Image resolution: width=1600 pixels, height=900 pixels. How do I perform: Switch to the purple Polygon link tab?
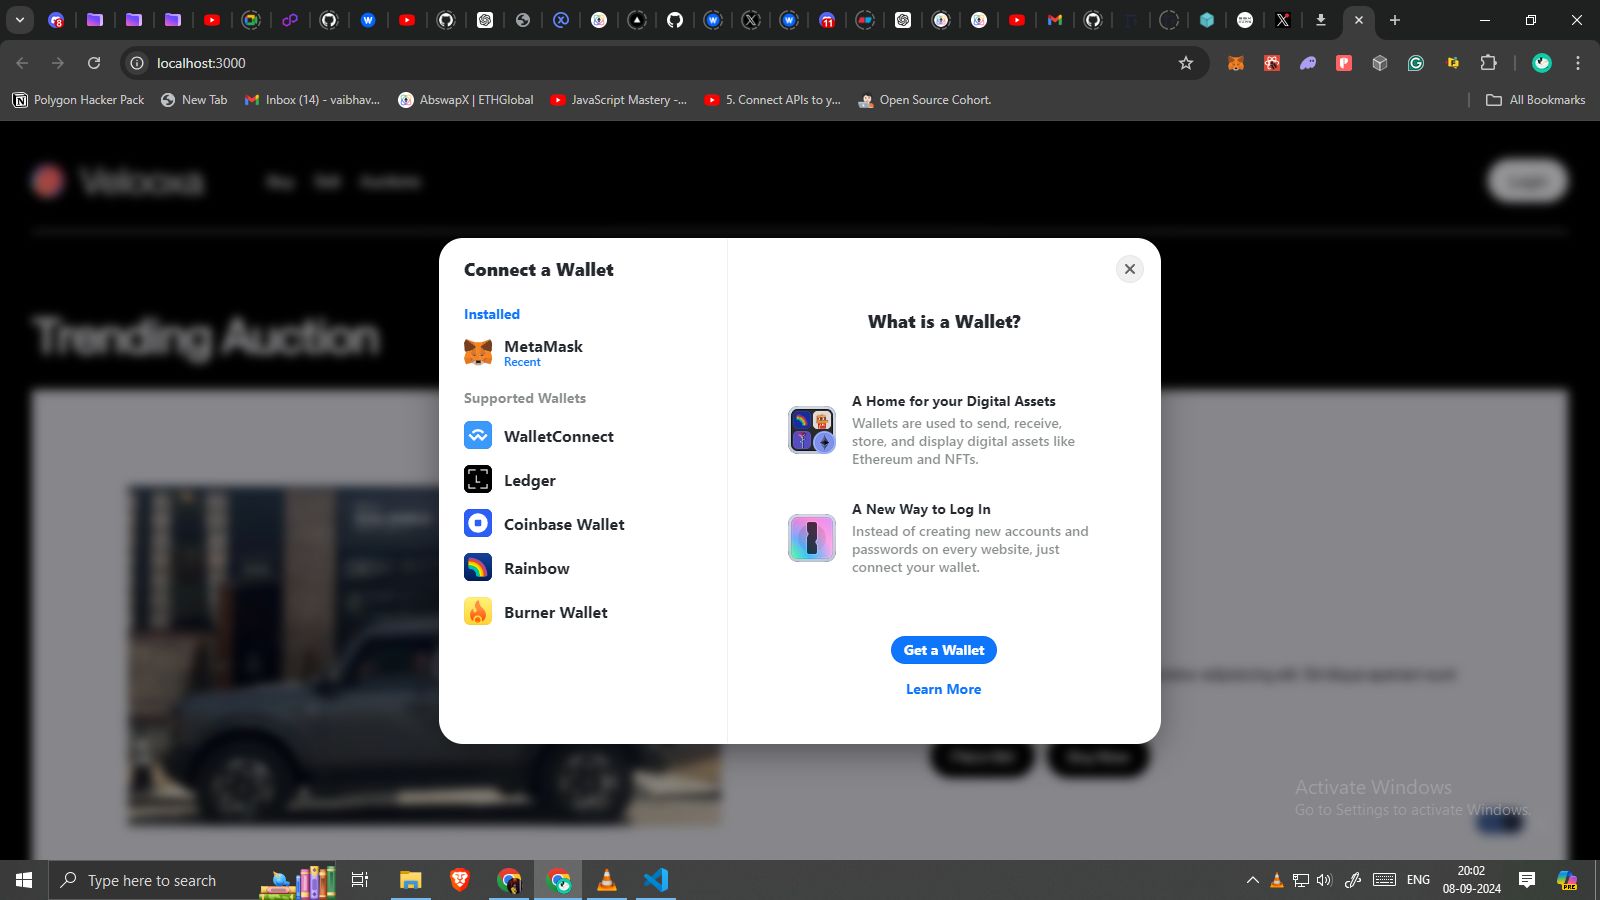289,20
